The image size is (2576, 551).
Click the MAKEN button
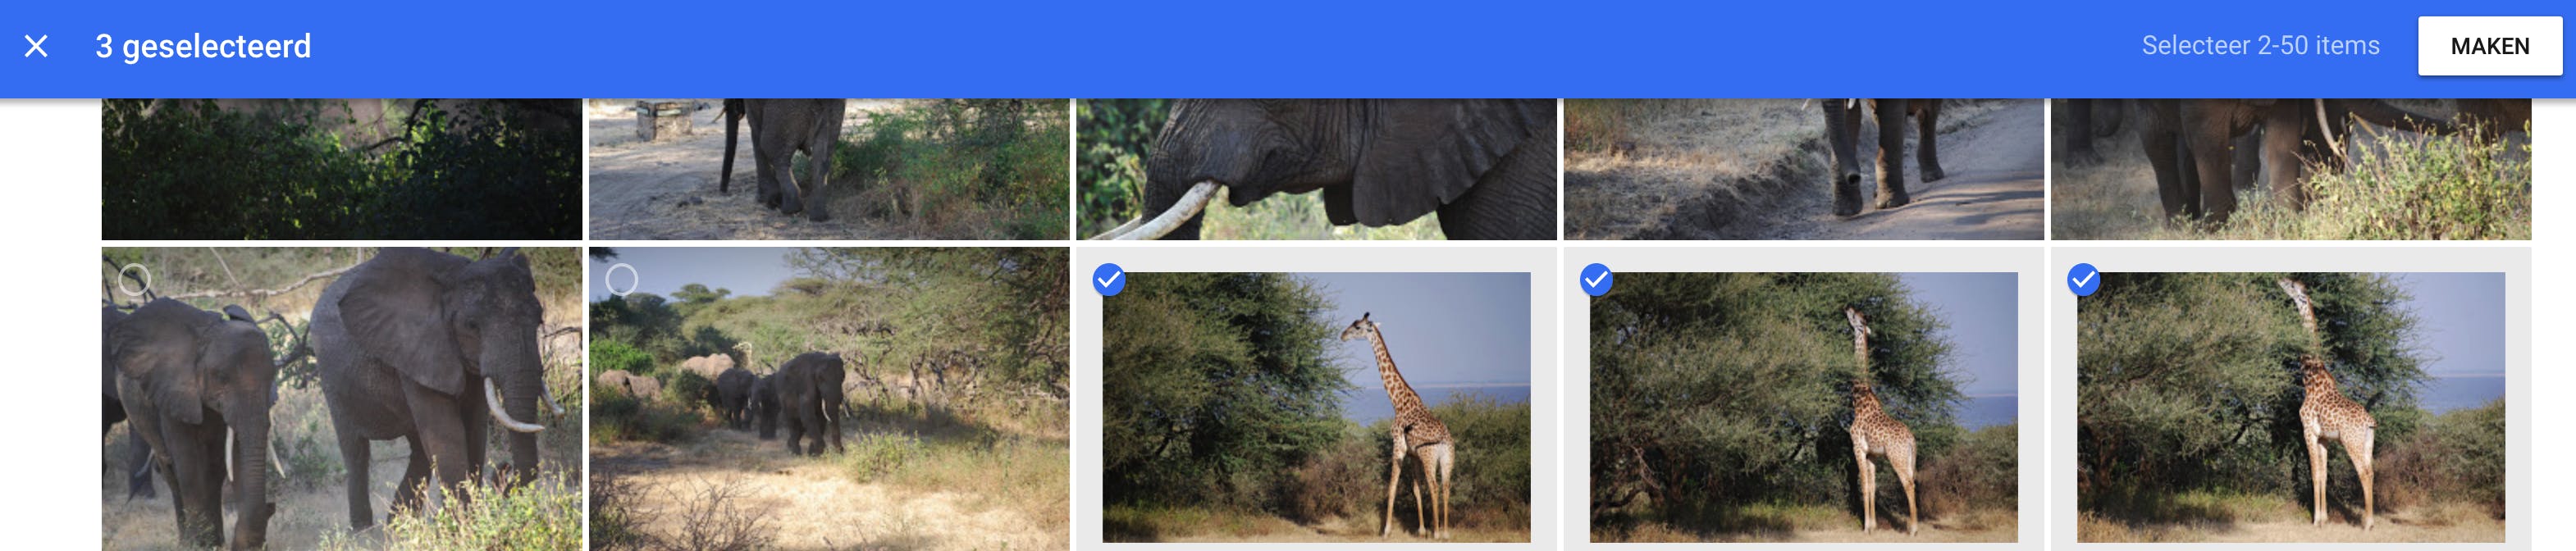pyautogui.click(x=2489, y=46)
